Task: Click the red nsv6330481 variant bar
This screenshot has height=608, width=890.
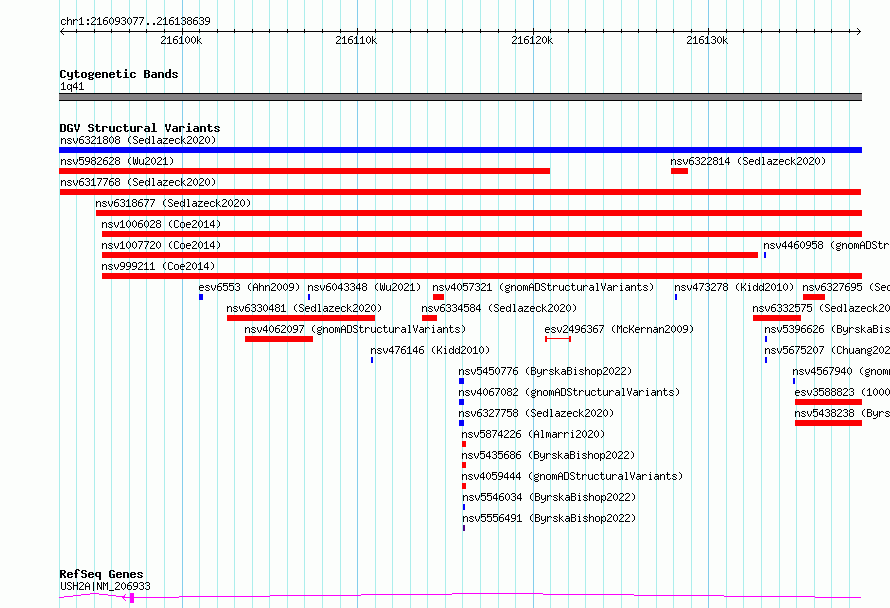Action: pos(301,318)
